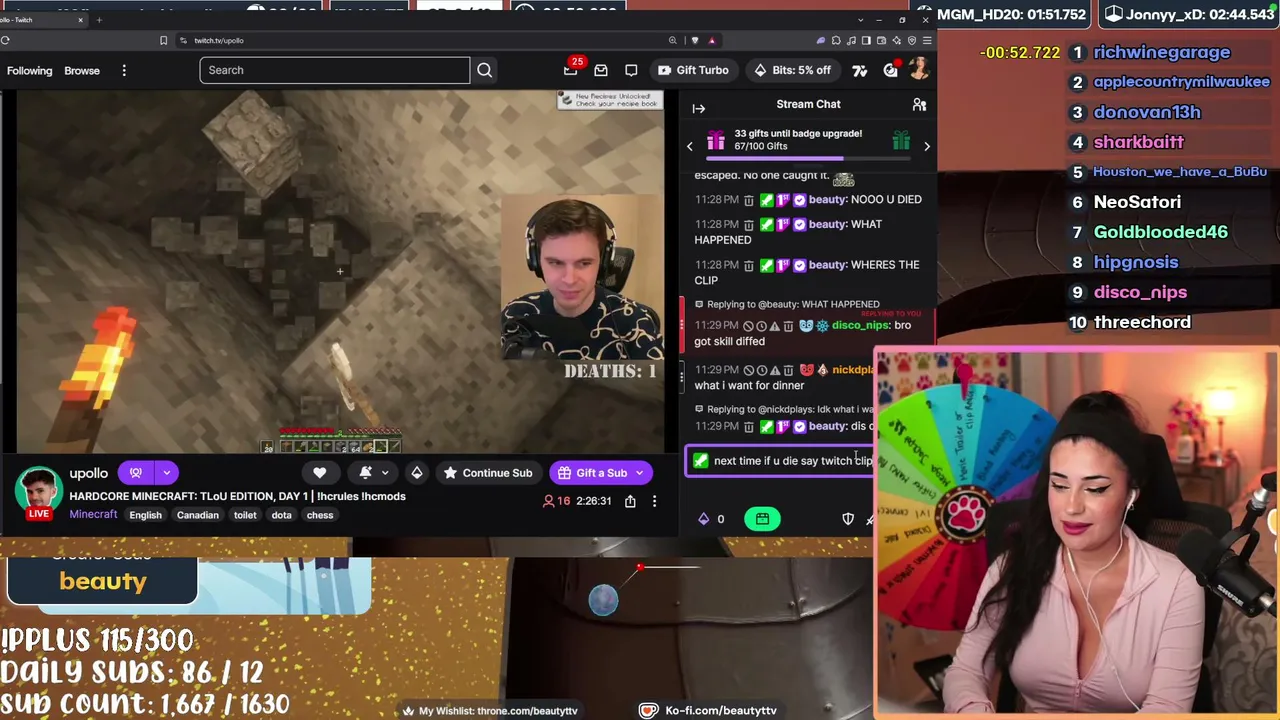This screenshot has width=1280, height=720.
Task: Focus the Twitch Search field
Action: [334, 70]
